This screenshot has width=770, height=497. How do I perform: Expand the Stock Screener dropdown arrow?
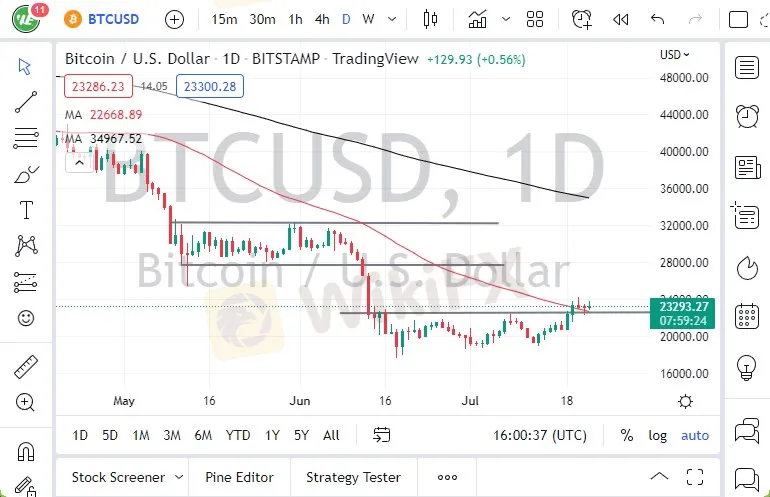(x=179, y=477)
